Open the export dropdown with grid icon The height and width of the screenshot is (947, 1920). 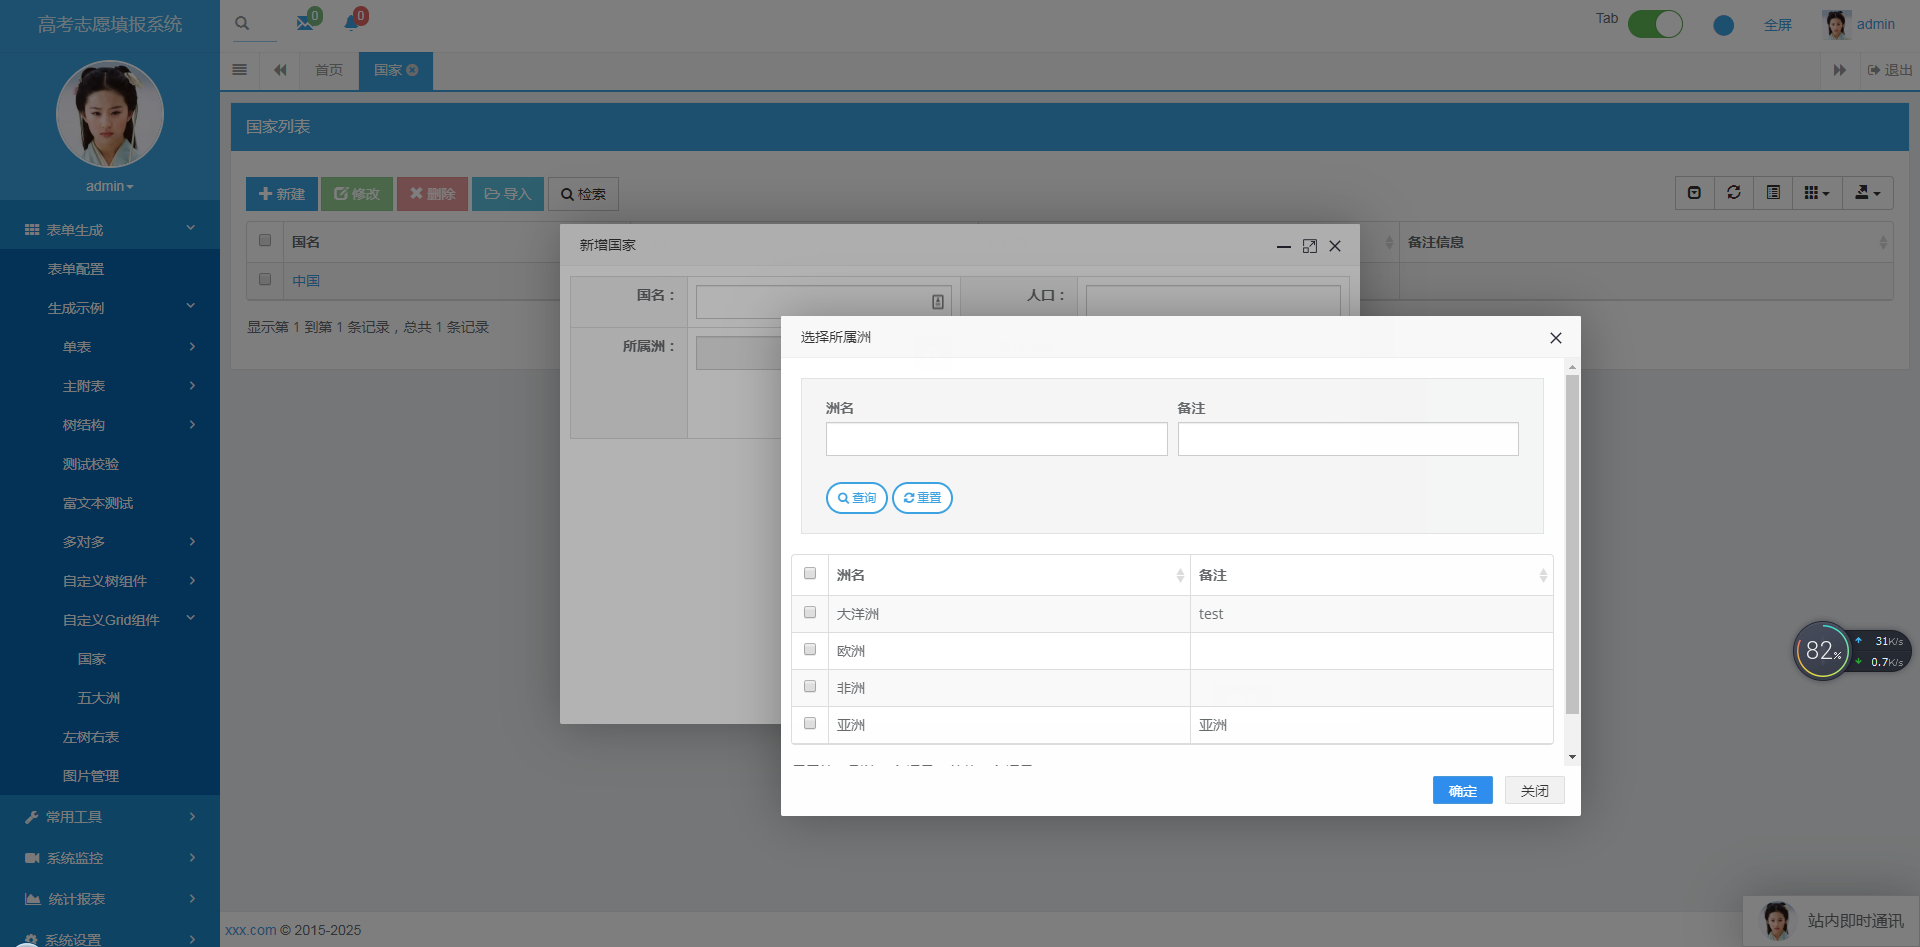point(1818,192)
